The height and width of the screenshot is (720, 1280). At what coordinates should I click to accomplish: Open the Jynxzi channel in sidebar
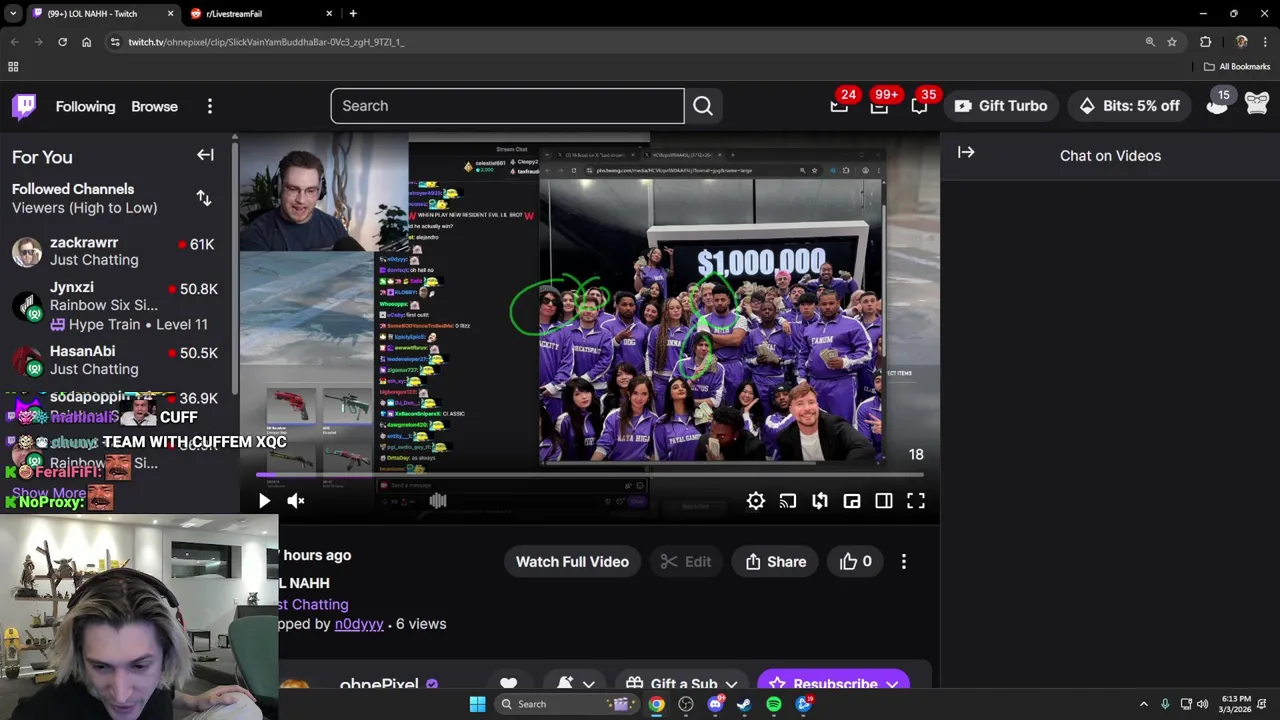[118, 305]
